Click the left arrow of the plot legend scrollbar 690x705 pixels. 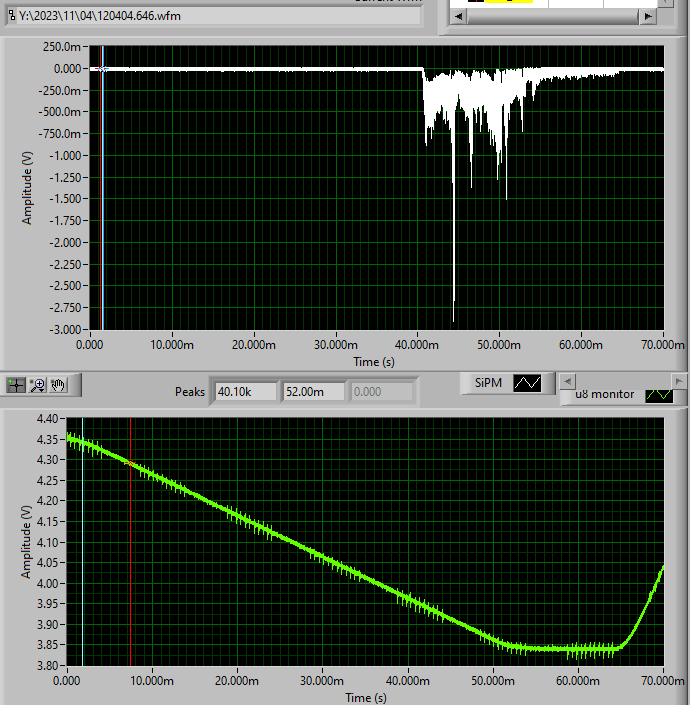(568, 381)
